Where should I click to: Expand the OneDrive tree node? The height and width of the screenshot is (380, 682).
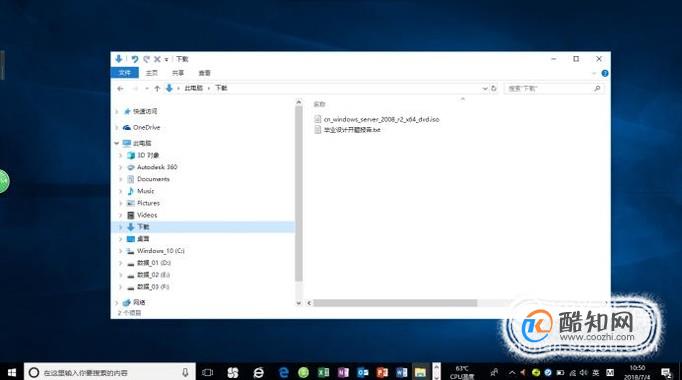pos(117,127)
